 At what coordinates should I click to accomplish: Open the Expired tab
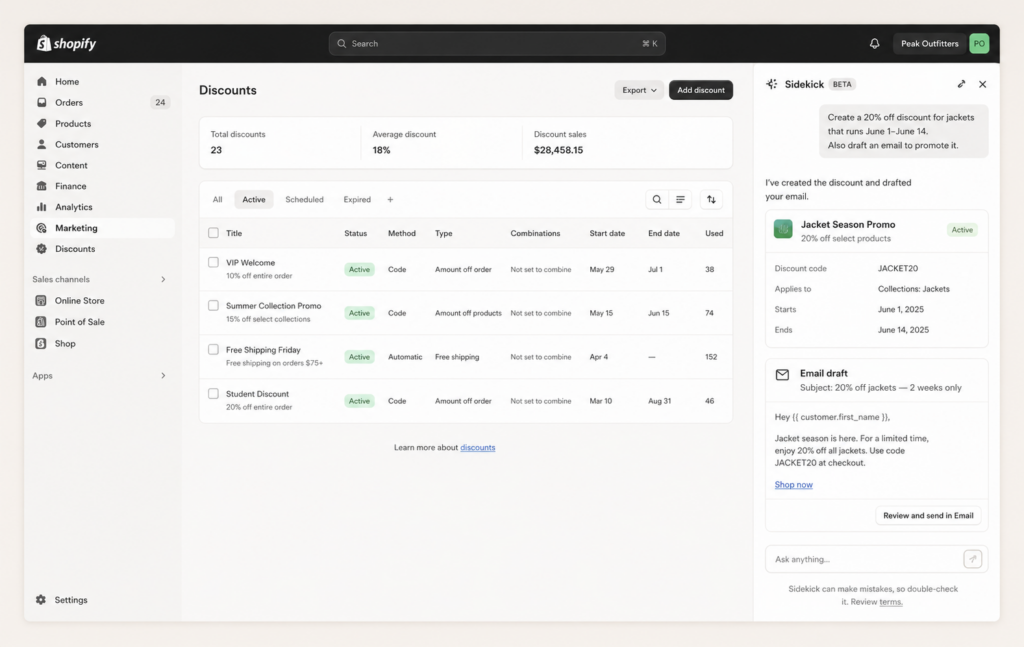coord(357,200)
